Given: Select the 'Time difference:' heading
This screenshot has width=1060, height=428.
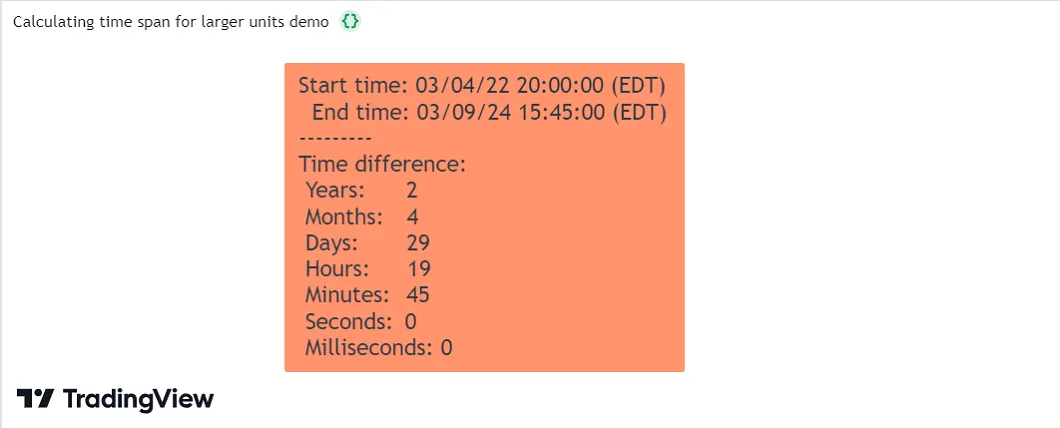Looking at the screenshot, I should [383, 164].
